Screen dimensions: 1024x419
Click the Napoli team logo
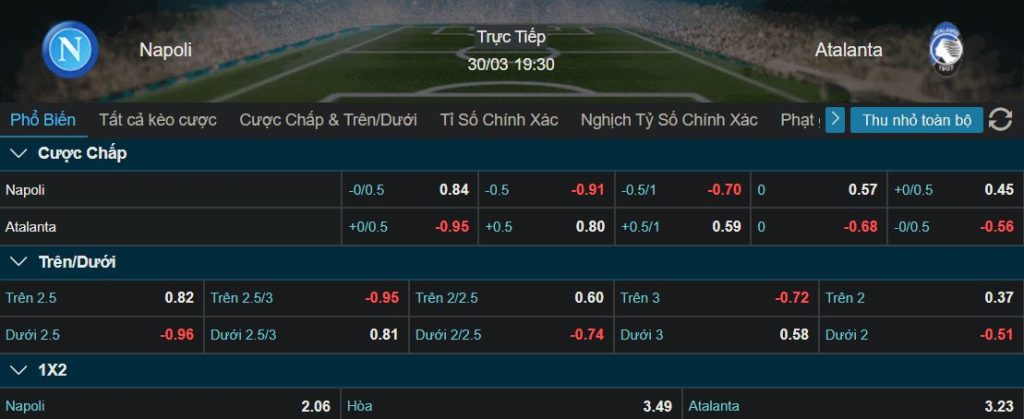[x=69, y=50]
